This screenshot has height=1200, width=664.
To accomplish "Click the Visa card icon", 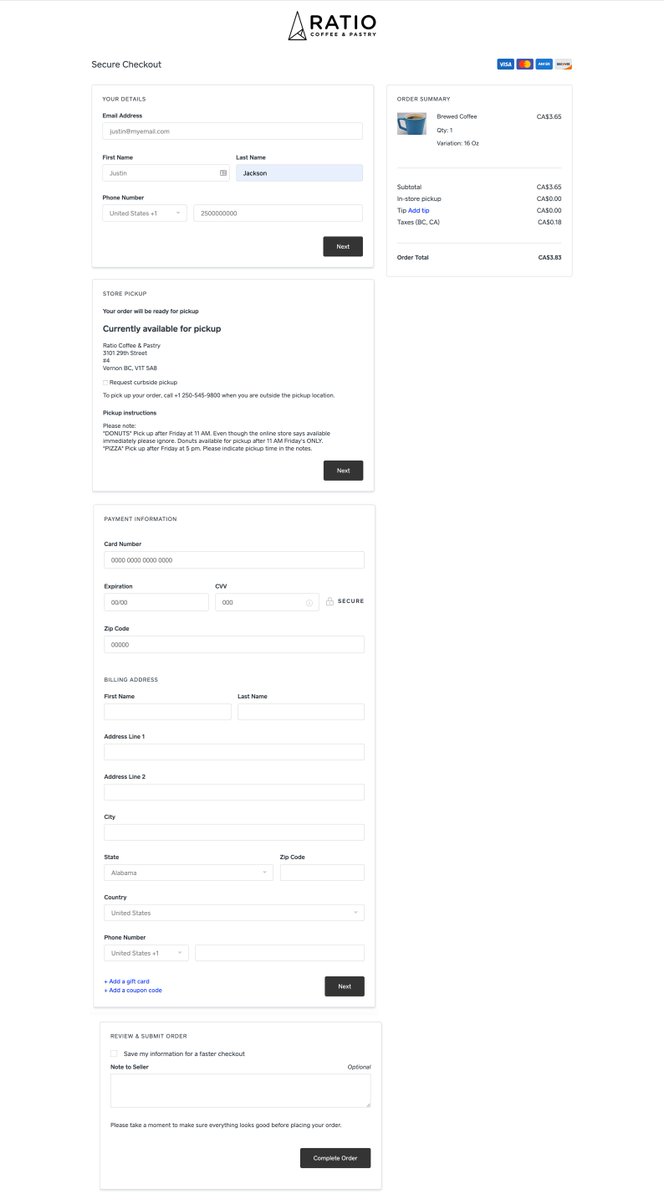I will (505, 64).
